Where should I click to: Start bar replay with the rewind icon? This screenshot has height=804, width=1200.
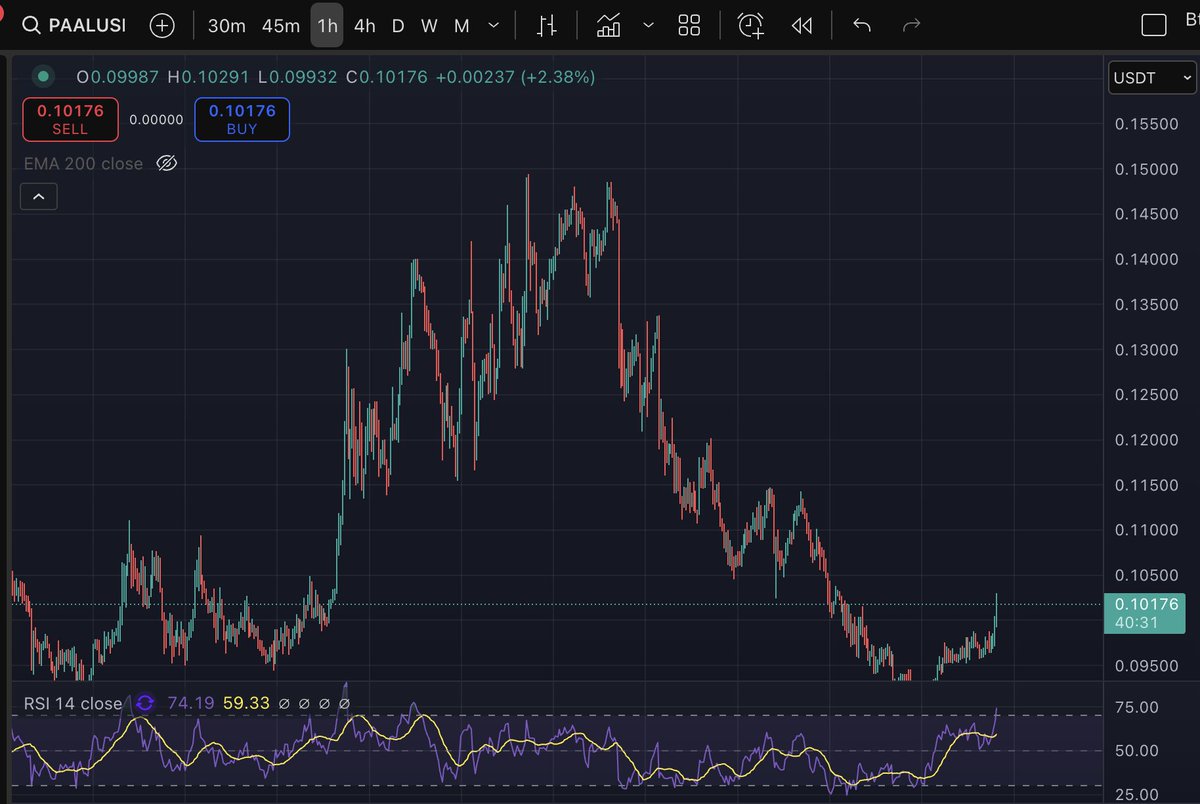coord(801,25)
